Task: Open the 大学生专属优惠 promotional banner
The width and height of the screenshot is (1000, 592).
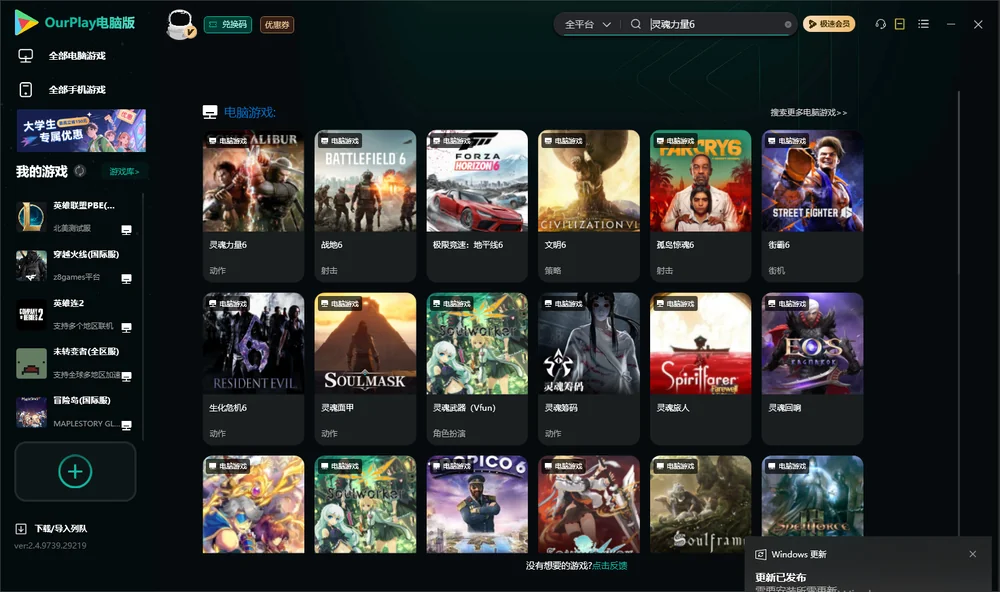Action: (x=81, y=130)
